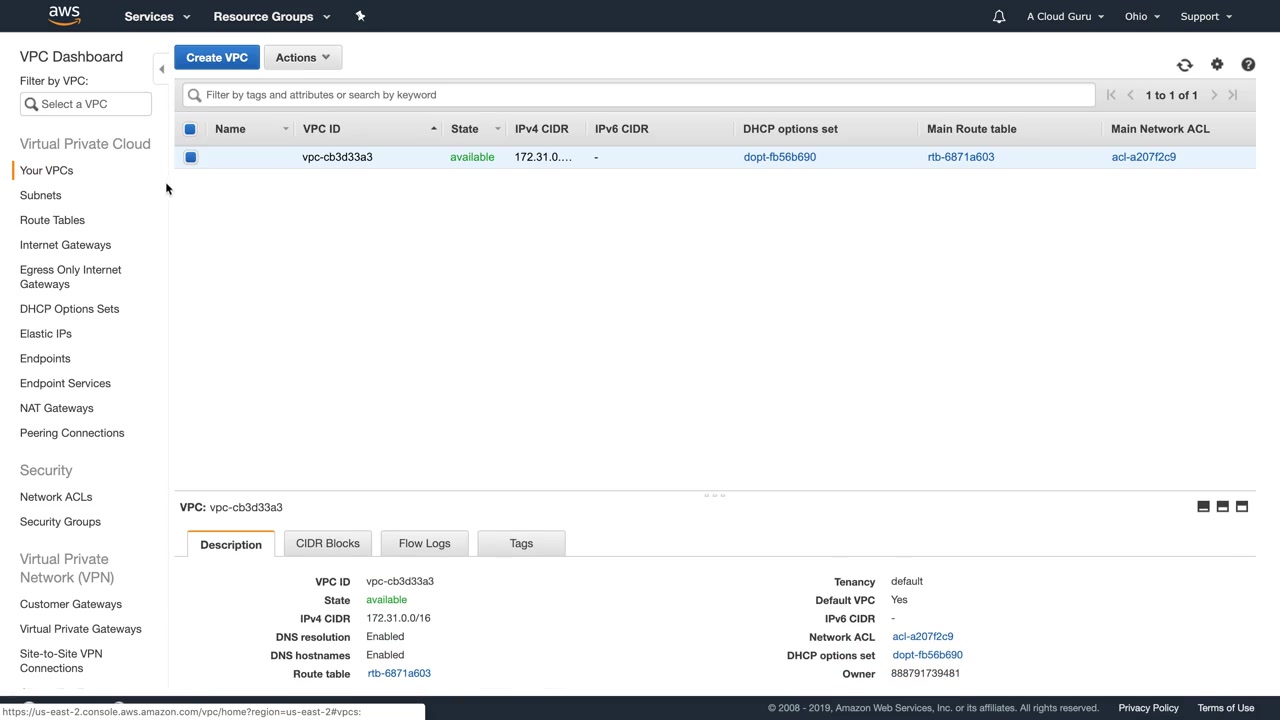Toggle the select-all checkbox in table header
Viewport: 1280px width, 720px height.
coord(190,129)
